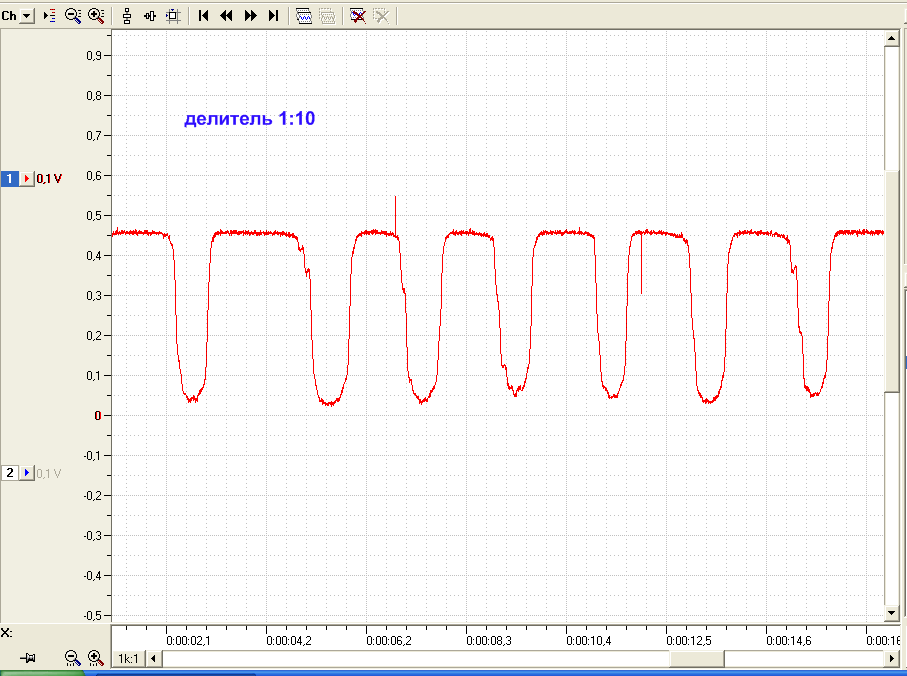Screen dimensions: 907x676
Task: Click the waveform windows icon in toolbar
Action: (304, 16)
